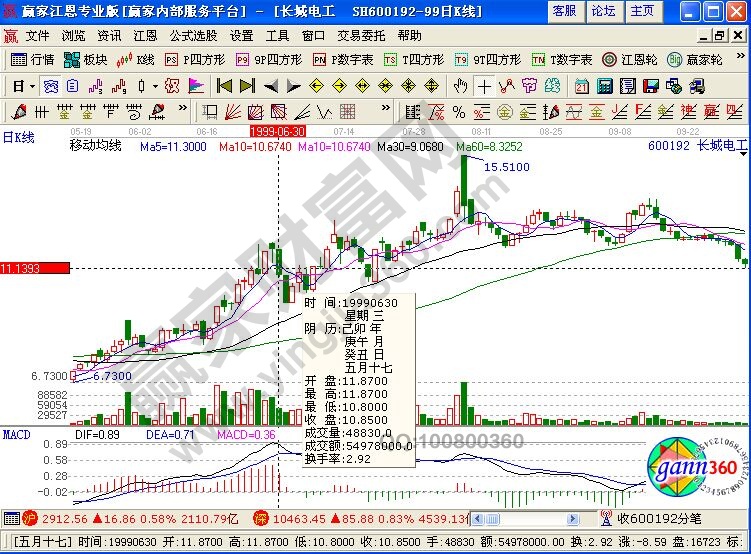Switch to the K线 candlestick chart
Screen dimensions: 751x554
[136, 60]
